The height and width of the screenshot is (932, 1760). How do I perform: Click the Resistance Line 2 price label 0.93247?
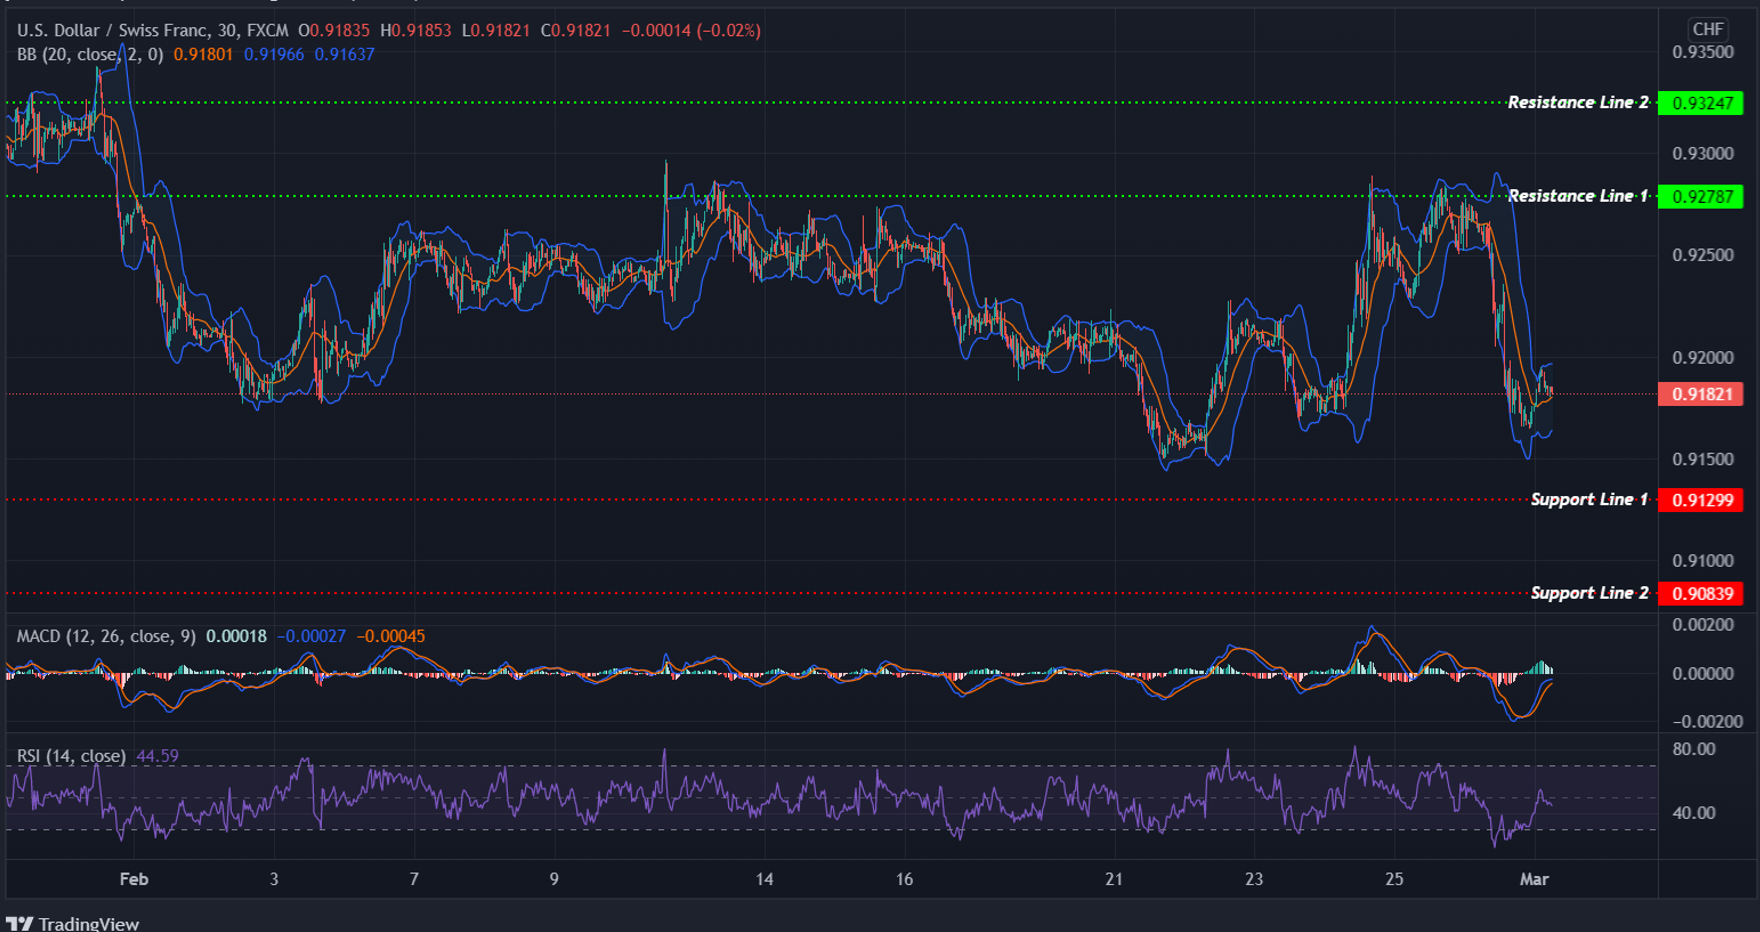coord(1701,102)
